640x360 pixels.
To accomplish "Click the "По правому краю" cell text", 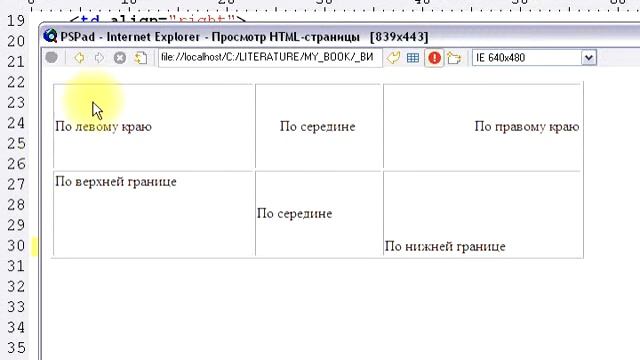I will (527, 127).
